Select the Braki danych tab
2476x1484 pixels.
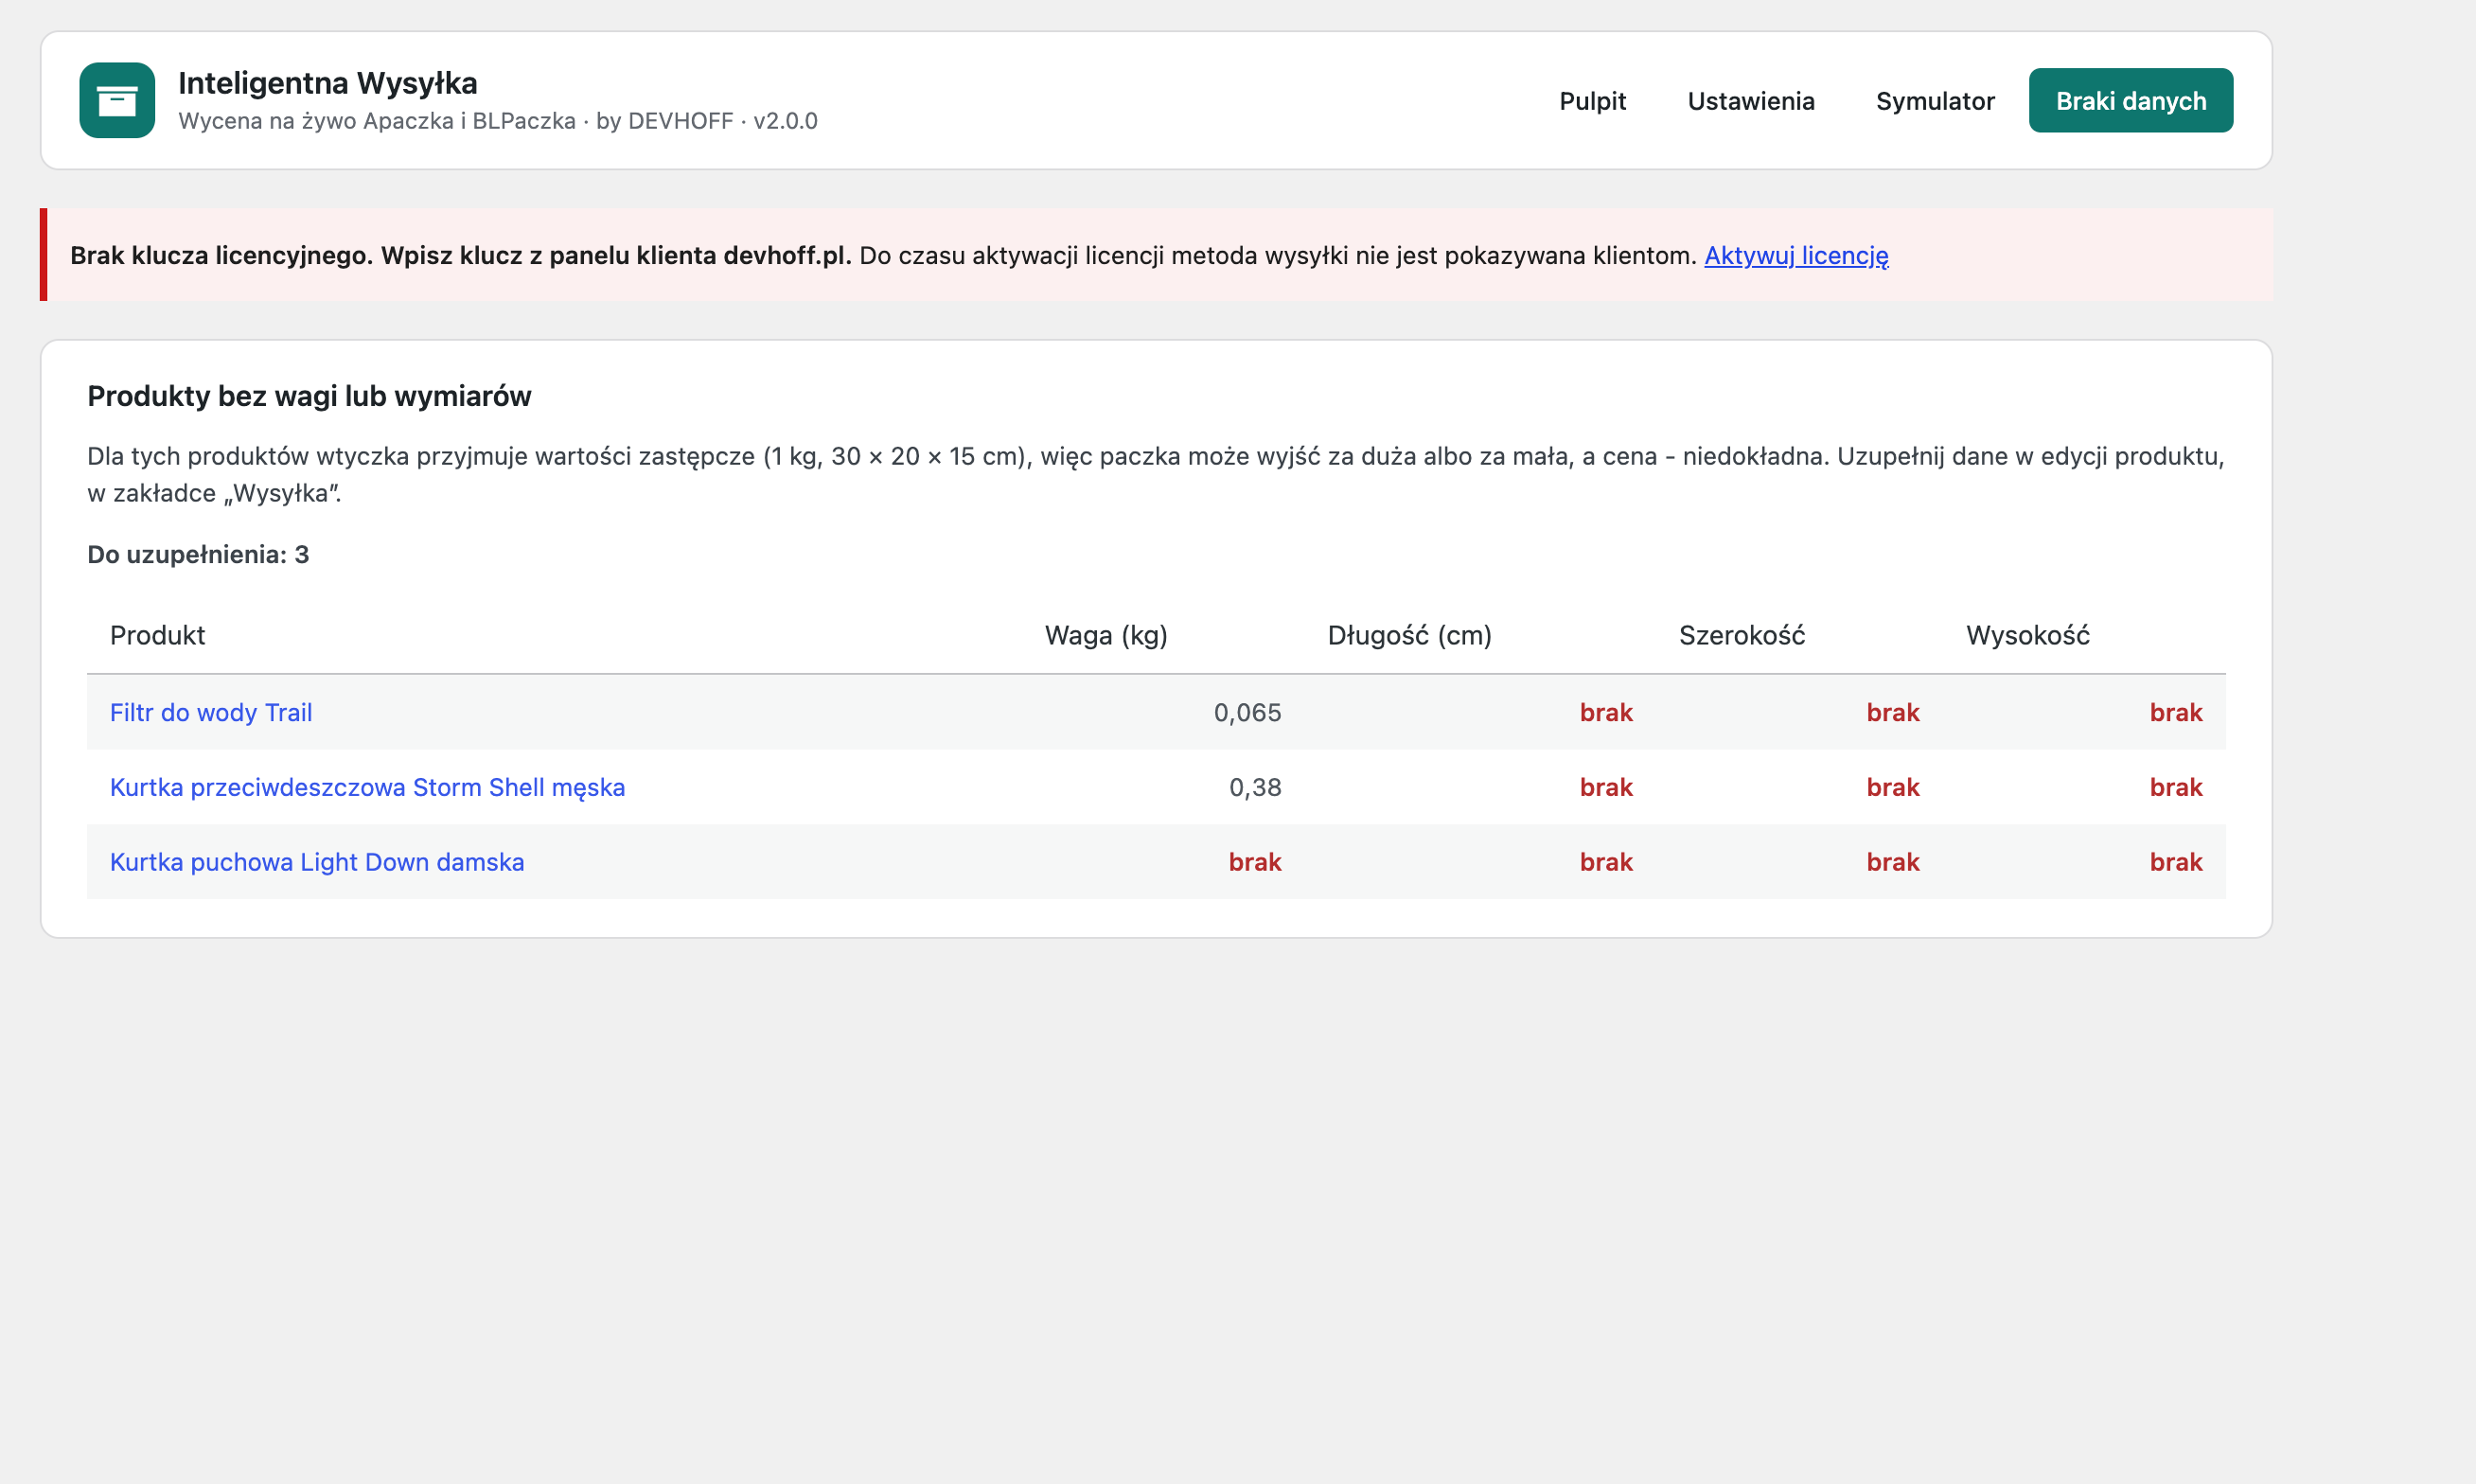click(2130, 100)
